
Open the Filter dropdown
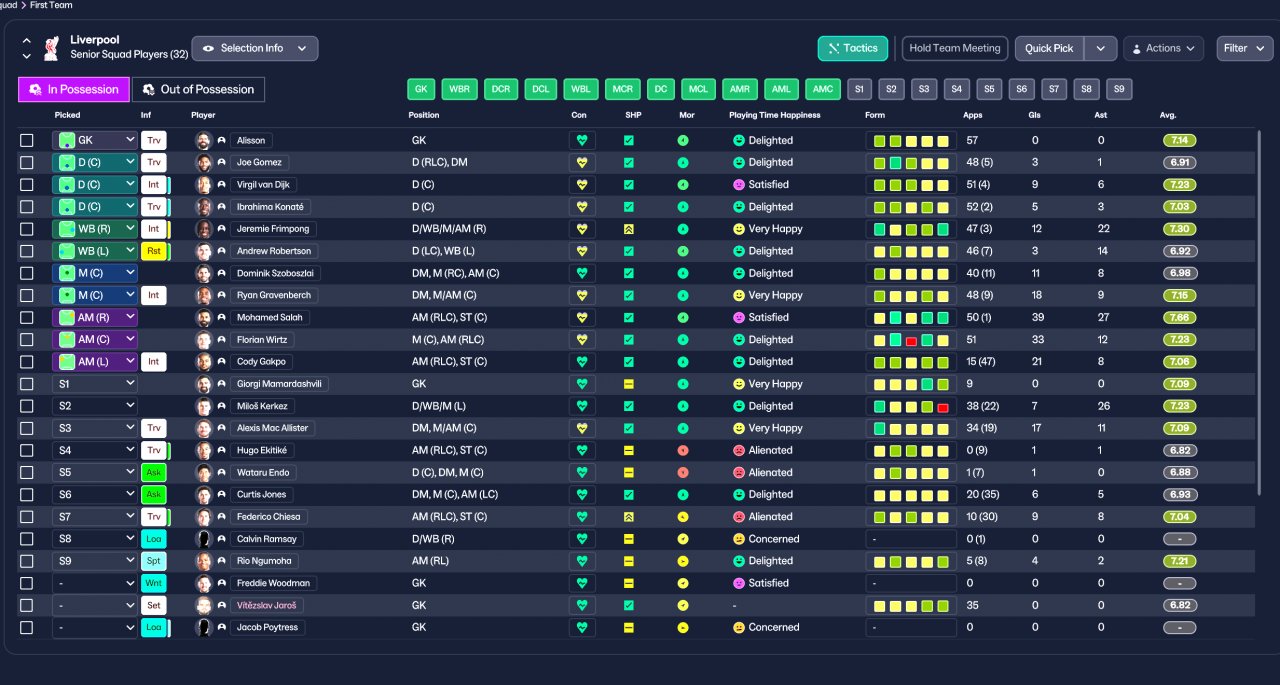pyautogui.click(x=1245, y=48)
